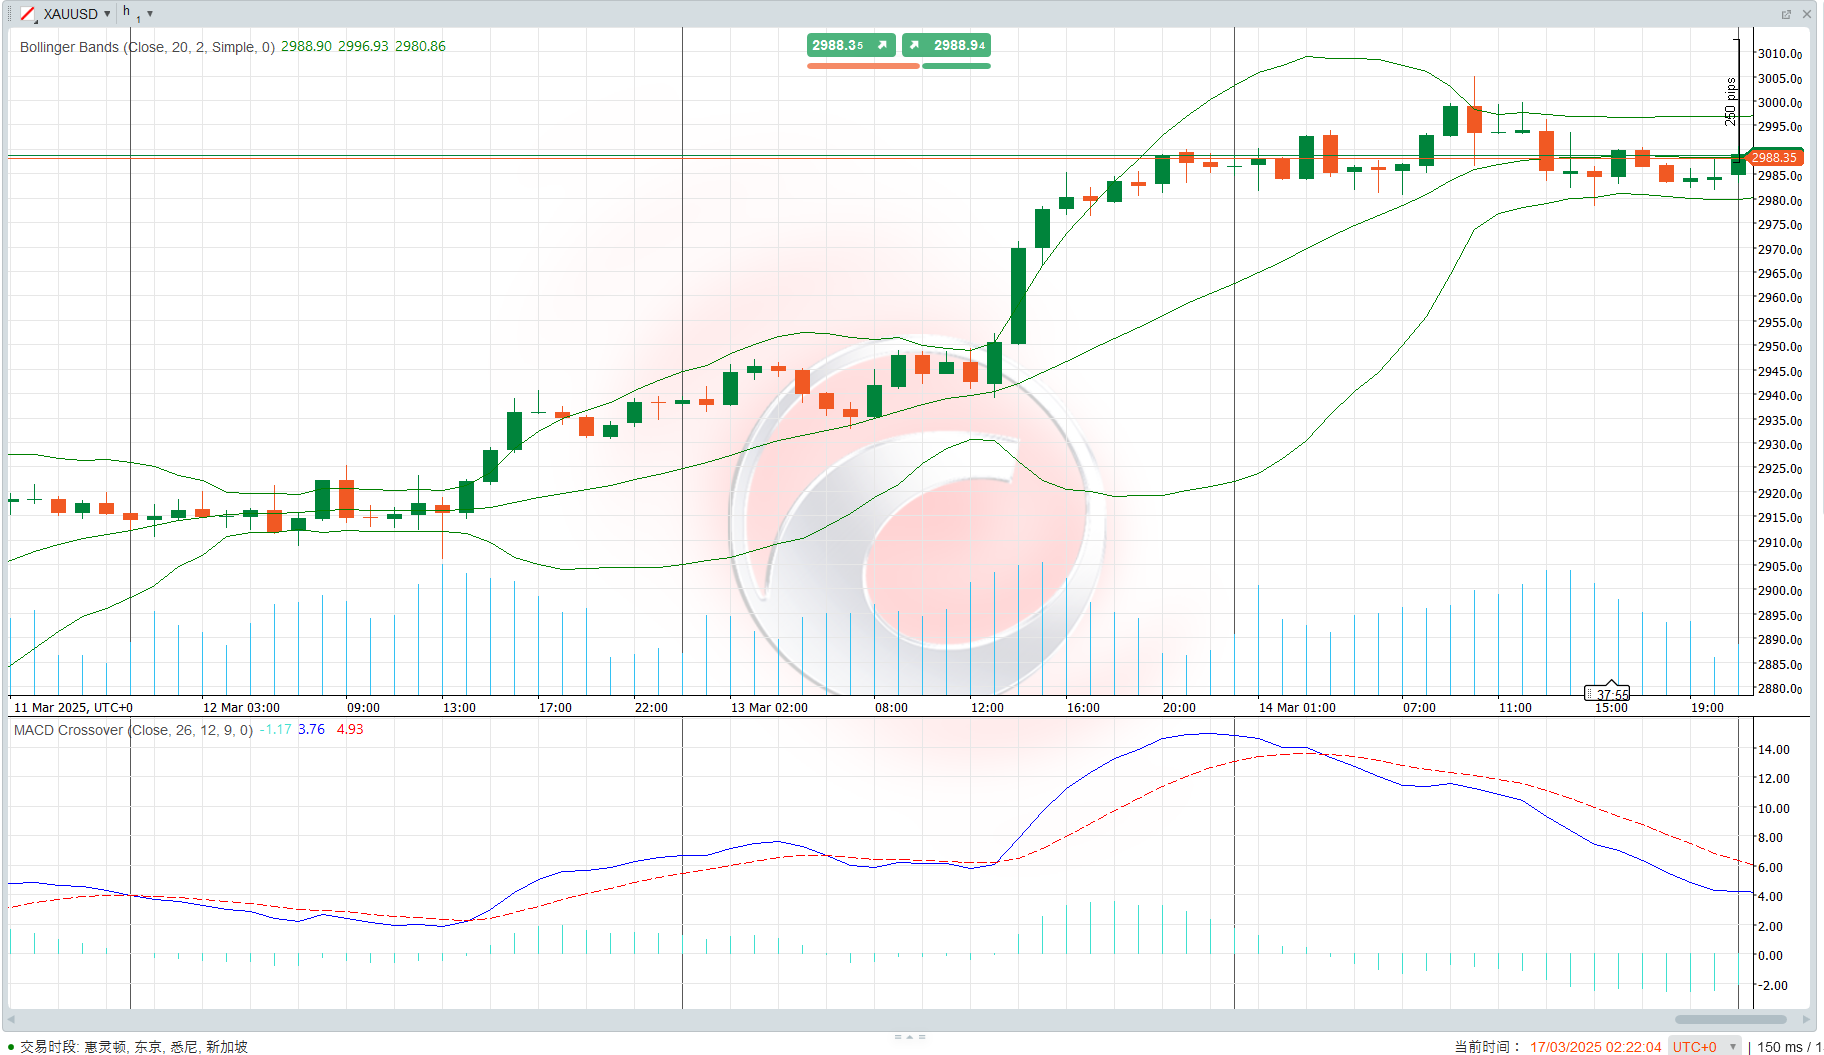The image size is (1824, 1055).
Task: Click the 14 Mar 01:00 time axis label
Action: (1297, 708)
